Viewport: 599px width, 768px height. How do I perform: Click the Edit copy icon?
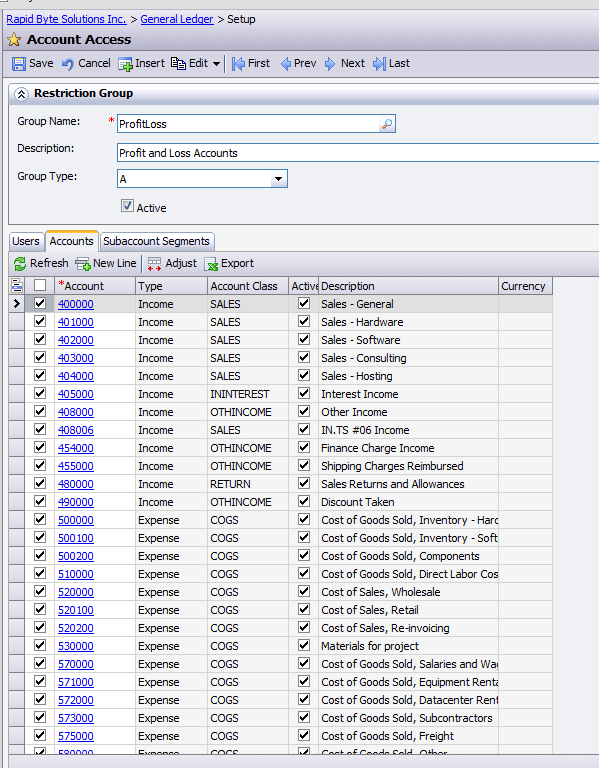pos(178,63)
